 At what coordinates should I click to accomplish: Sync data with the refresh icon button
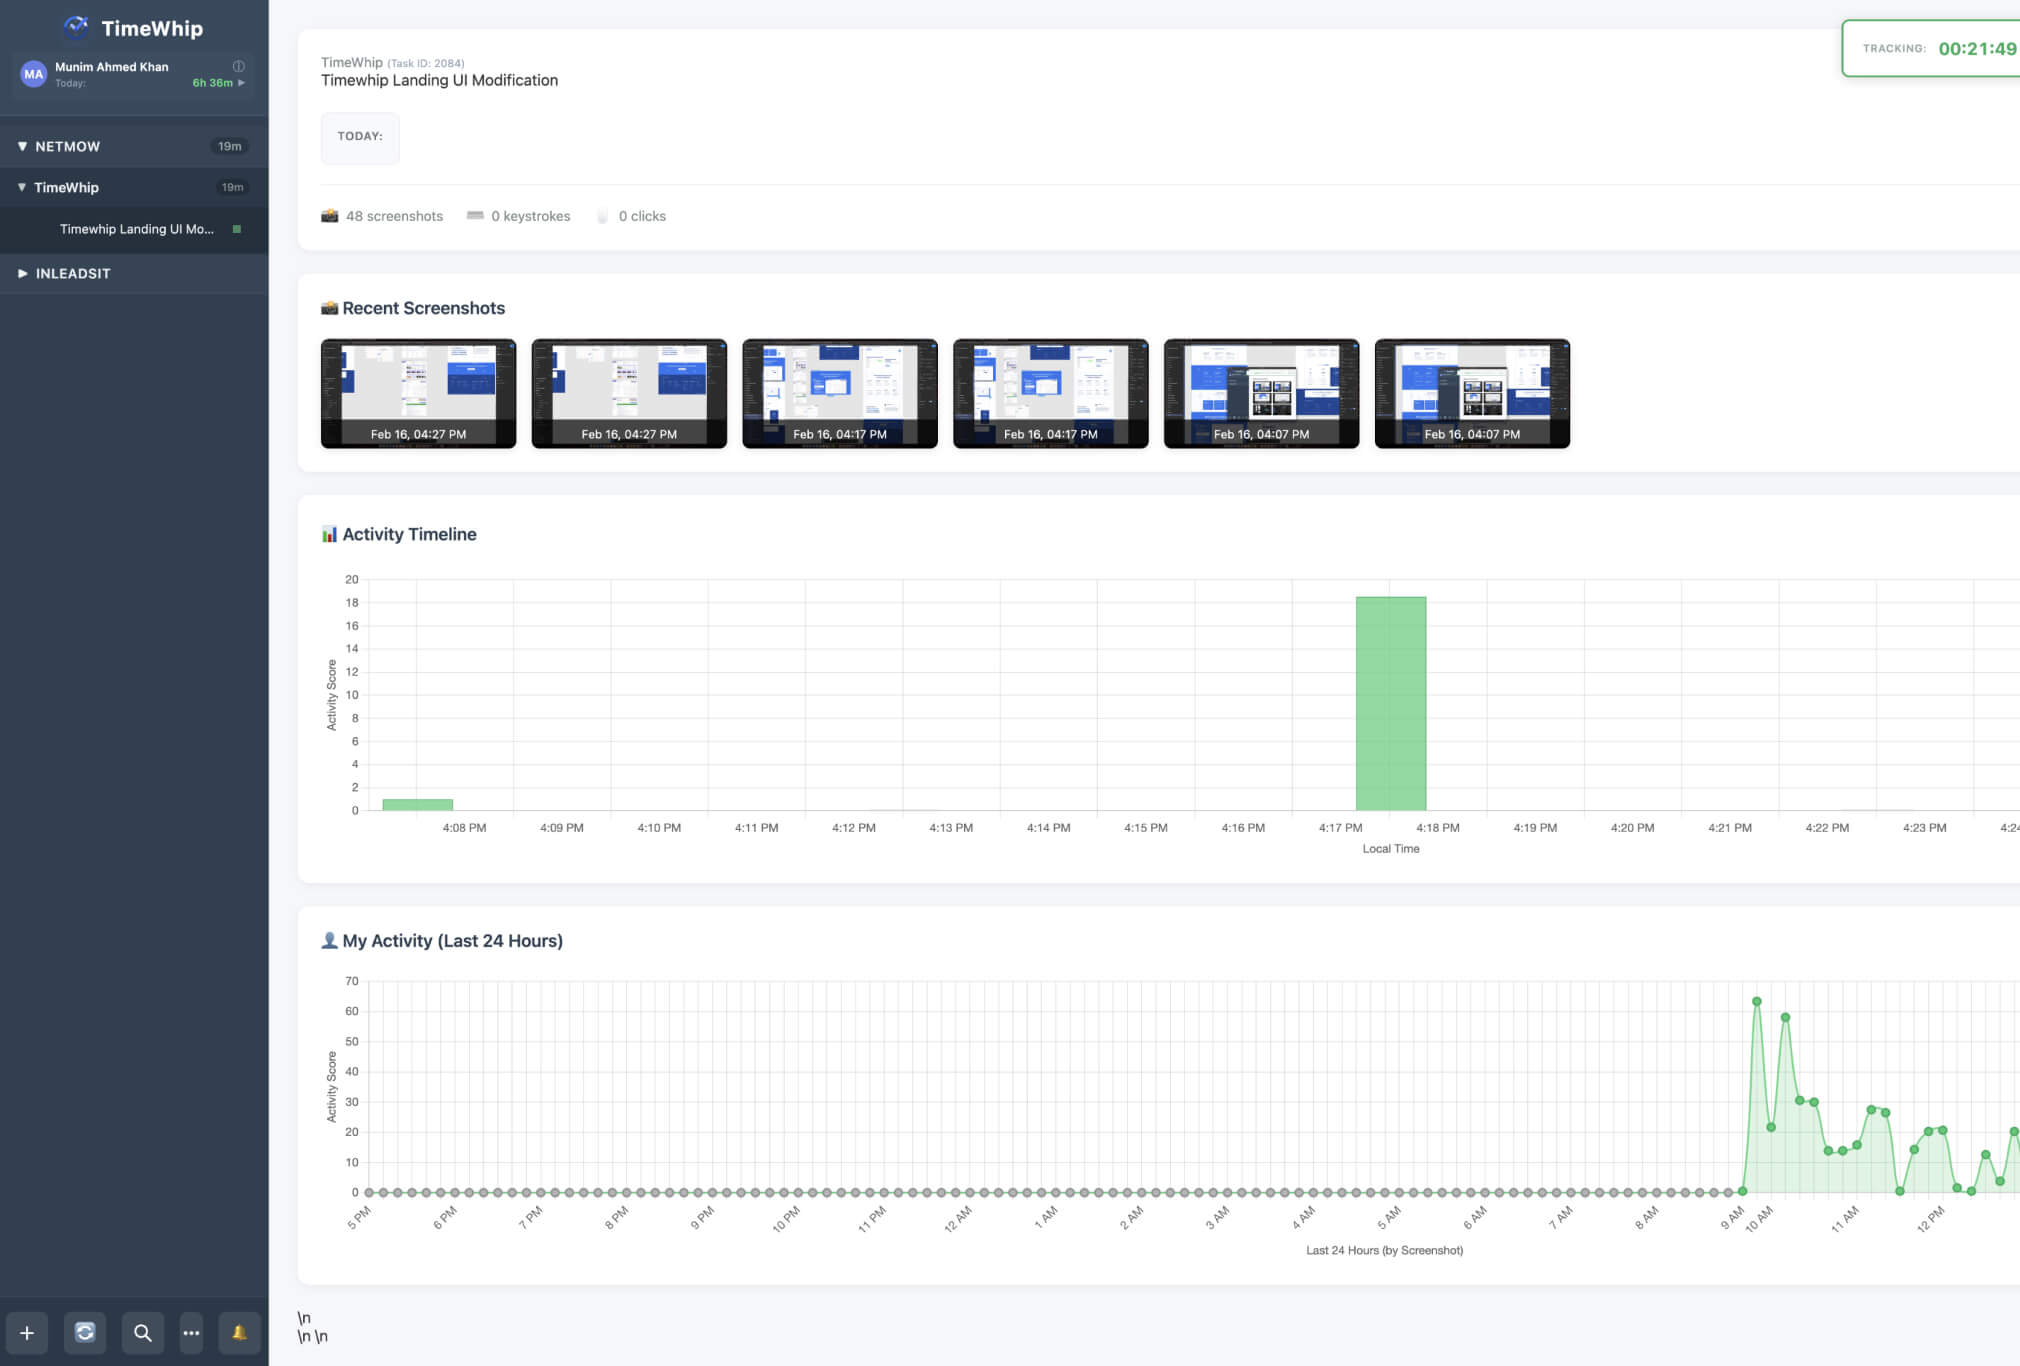pos(85,1332)
